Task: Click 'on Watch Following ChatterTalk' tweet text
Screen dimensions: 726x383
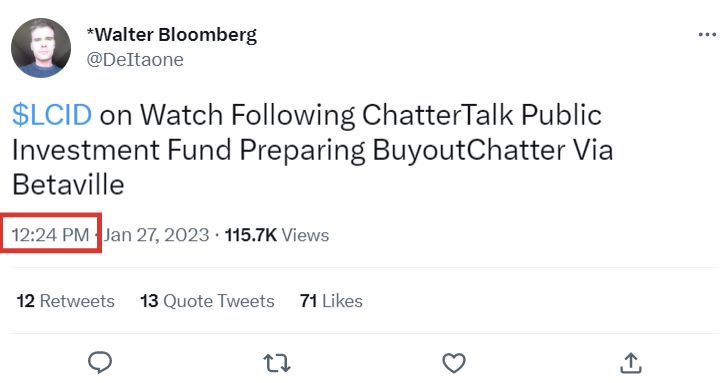Action: pyautogui.click(x=307, y=114)
